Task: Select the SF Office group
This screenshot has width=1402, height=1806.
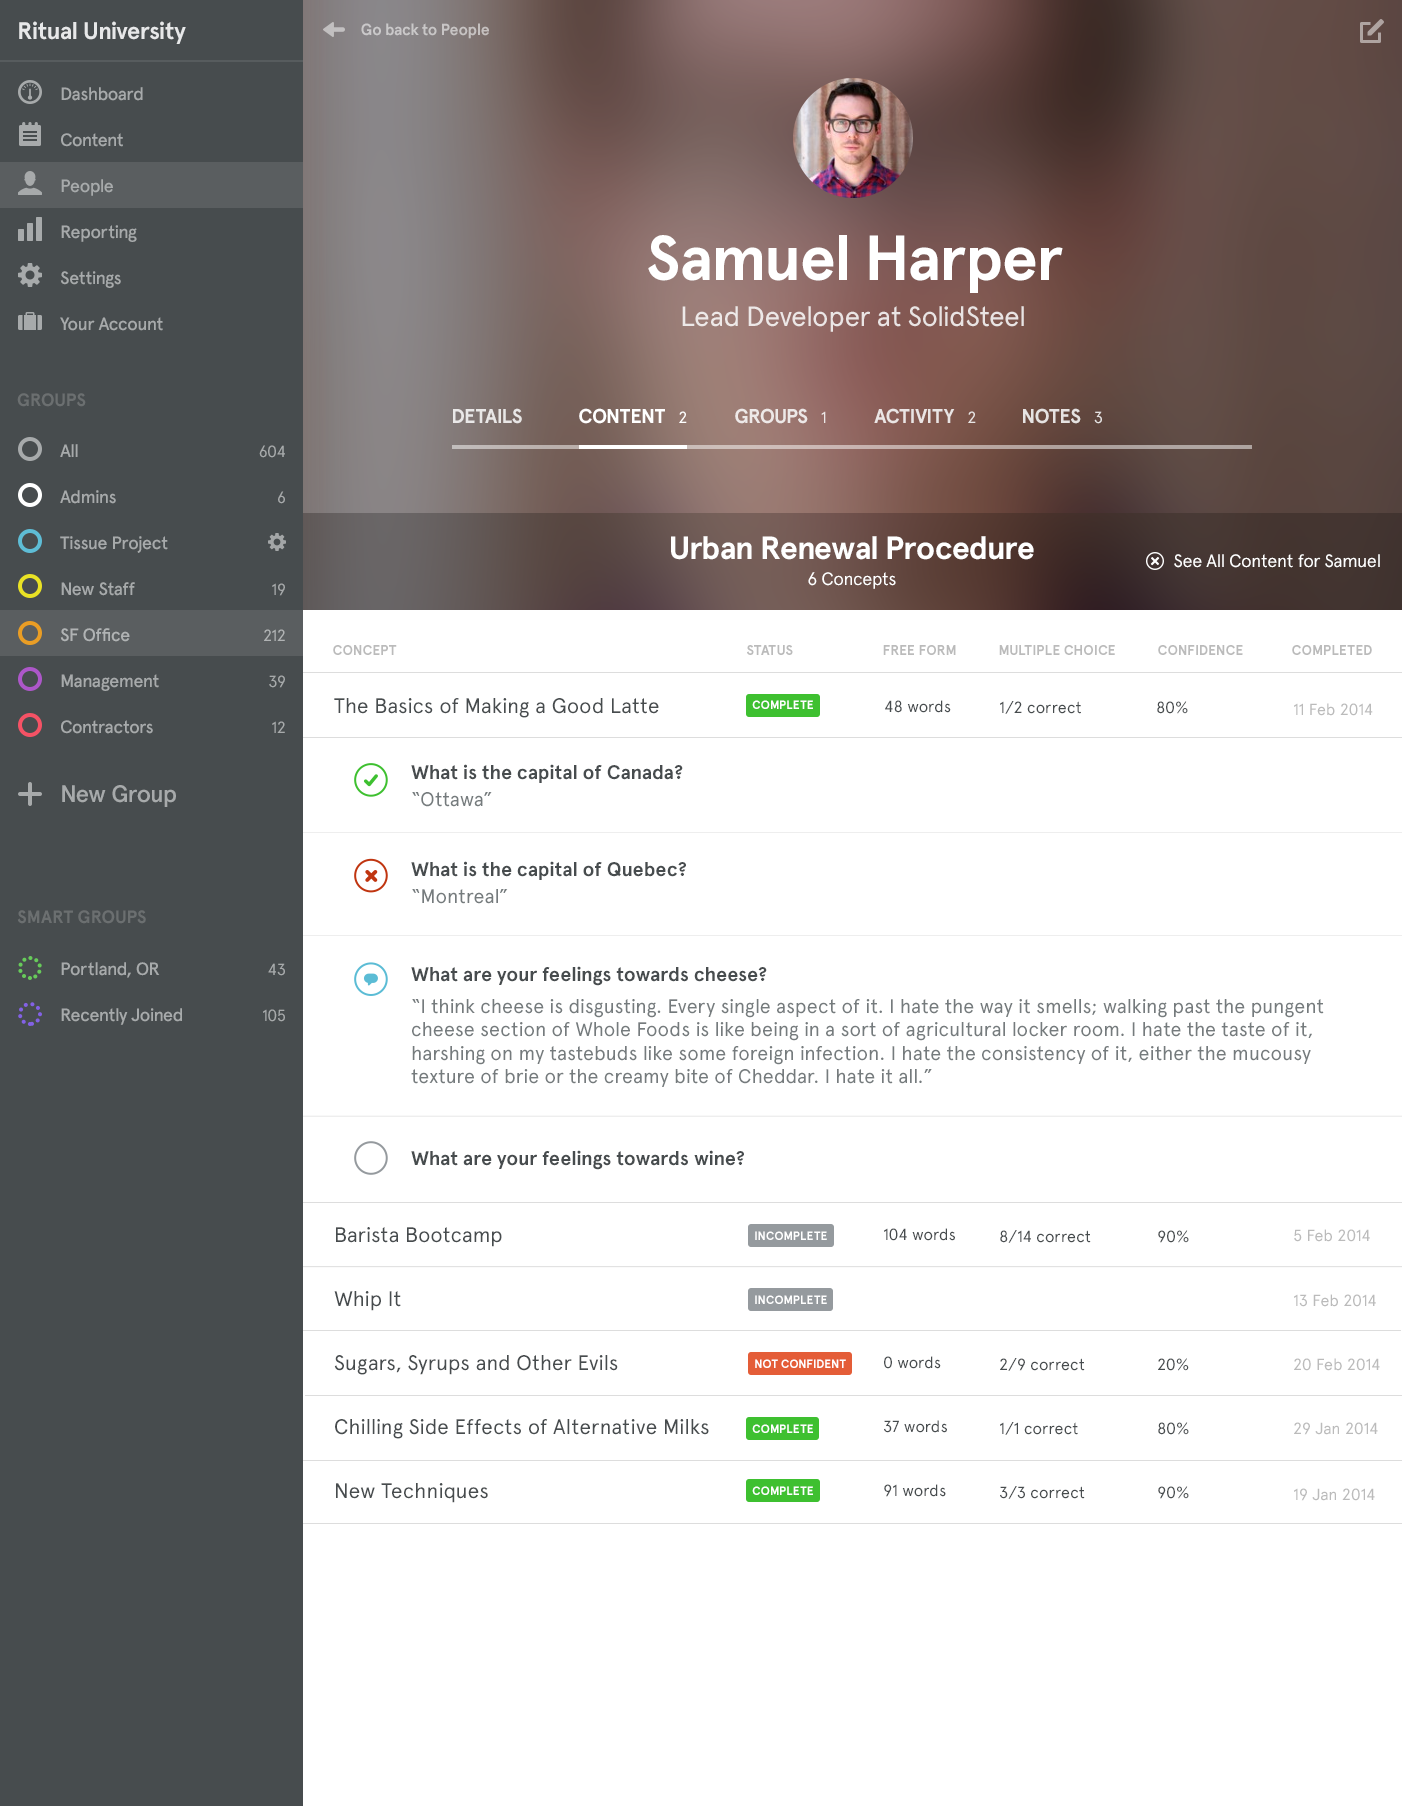Action: (x=95, y=635)
